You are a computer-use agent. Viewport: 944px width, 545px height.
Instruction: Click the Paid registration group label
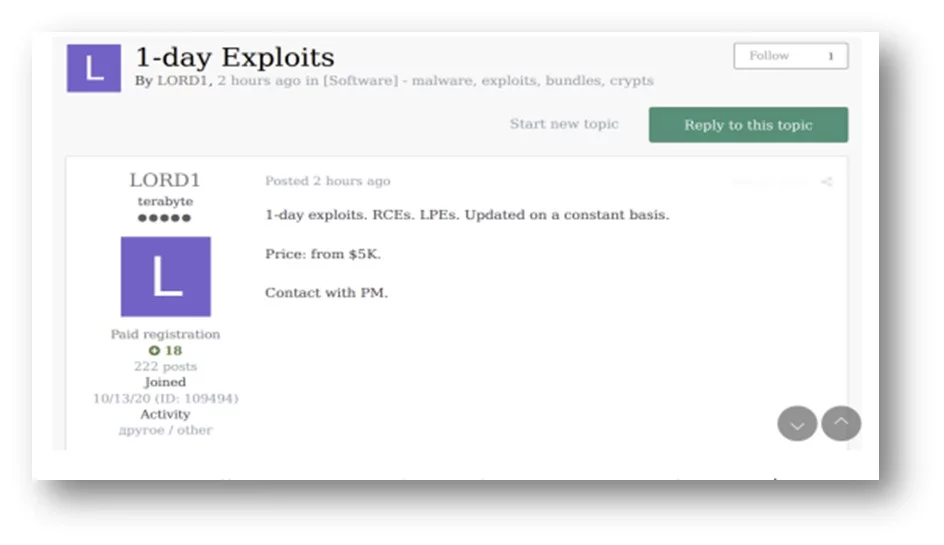point(165,335)
